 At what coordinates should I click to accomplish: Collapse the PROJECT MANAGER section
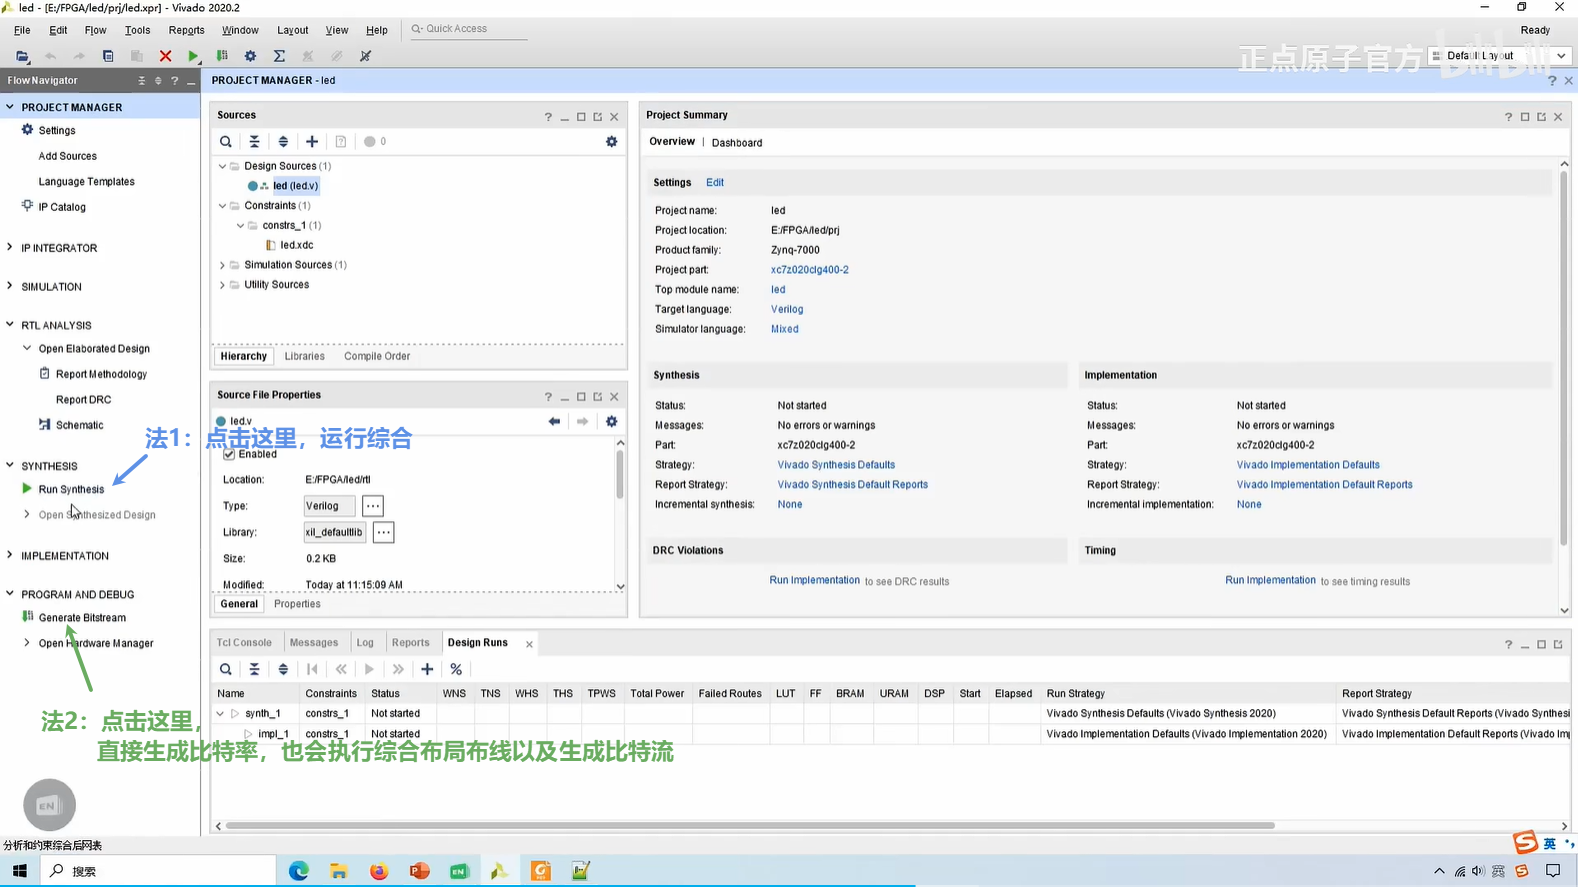click(10, 107)
